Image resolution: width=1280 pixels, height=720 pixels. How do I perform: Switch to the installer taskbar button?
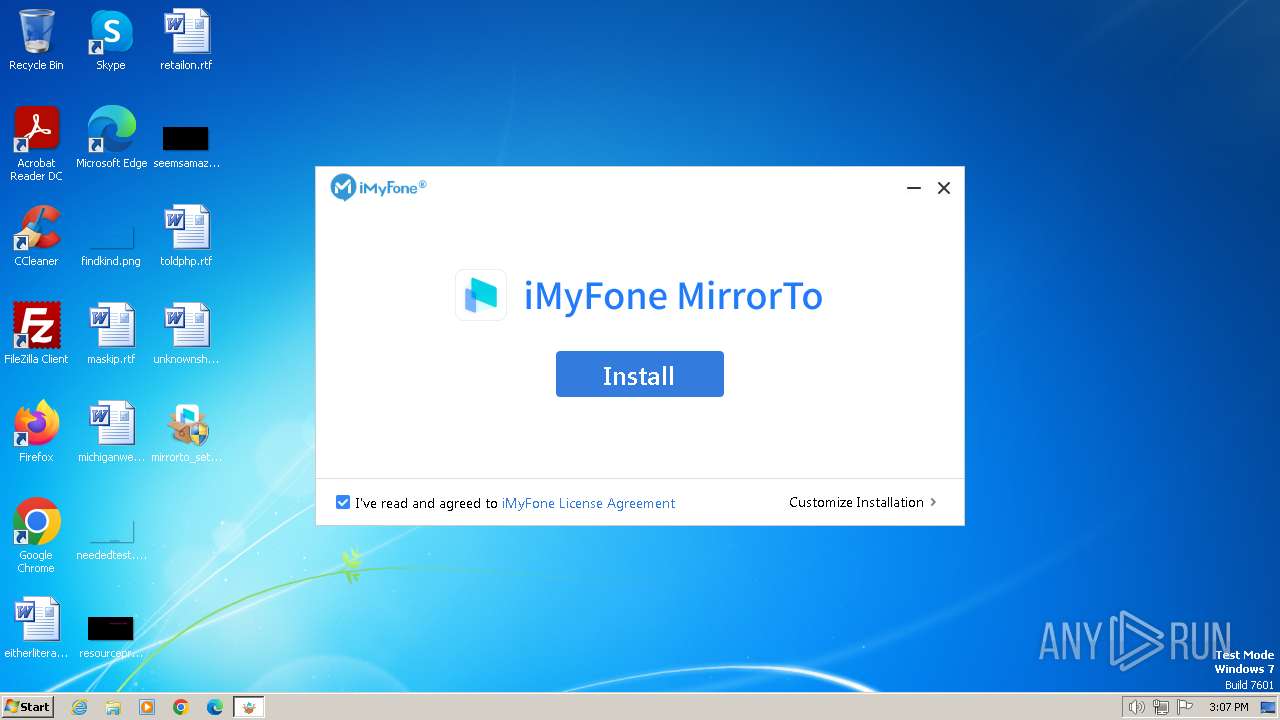tap(249, 707)
